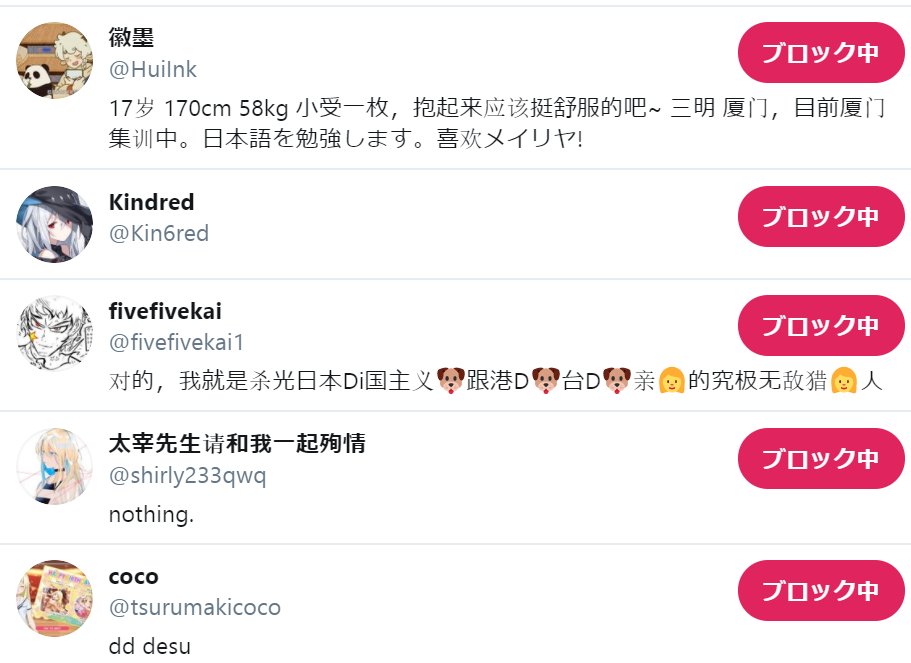Open coco's colorful avatar picture
This screenshot has height=663, width=911.
tap(54, 599)
